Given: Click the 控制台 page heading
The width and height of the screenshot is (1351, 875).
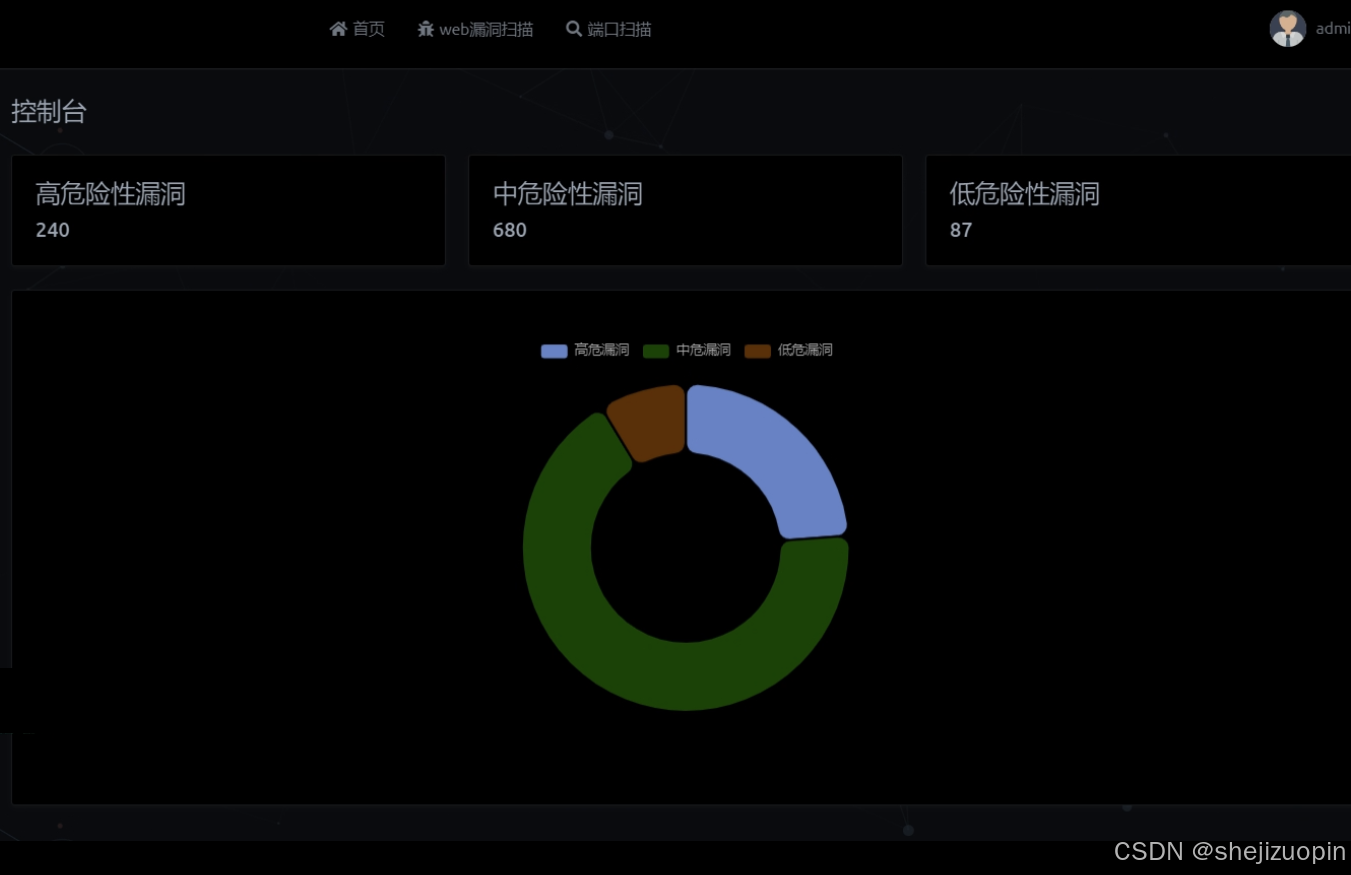Looking at the screenshot, I should [x=49, y=112].
